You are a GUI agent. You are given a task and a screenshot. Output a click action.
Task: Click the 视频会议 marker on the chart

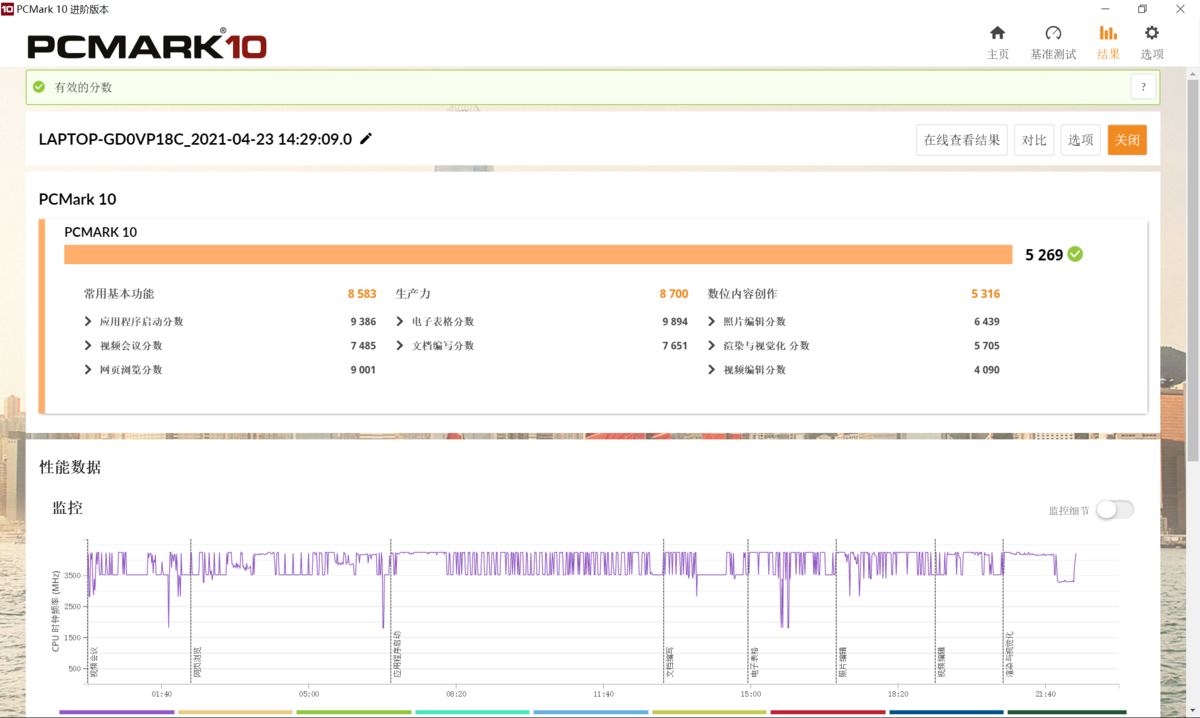(x=94, y=663)
